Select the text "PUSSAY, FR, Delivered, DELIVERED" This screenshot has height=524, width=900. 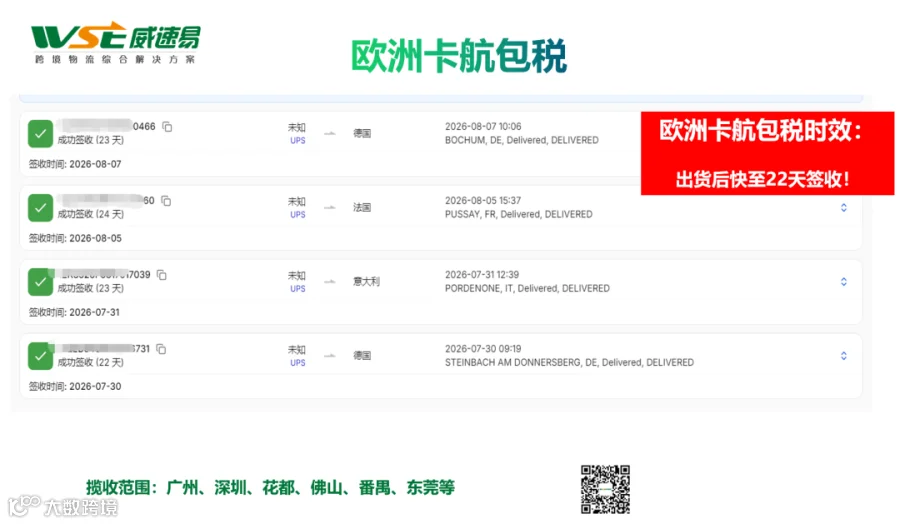coord(519,214)
